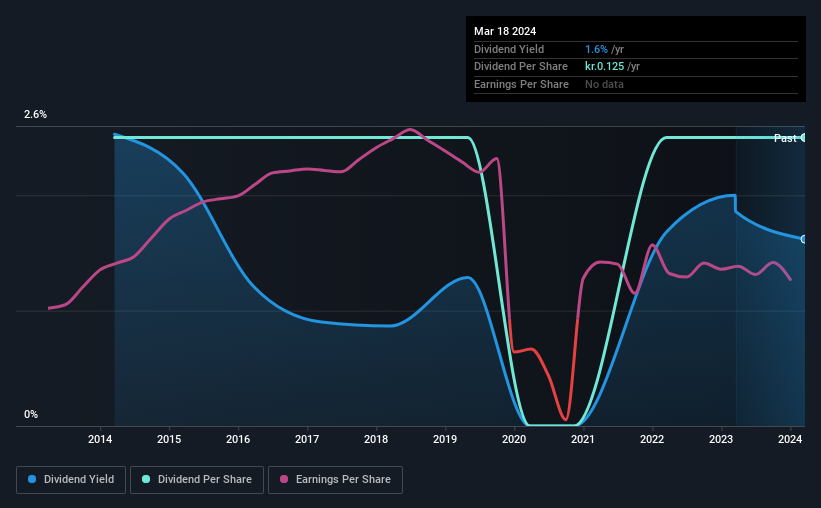Click the 1.6% dividend yield value
Image resolution: width=821 pixels, height=508 pixels.
pyautogui.click(x=596, y=49)
